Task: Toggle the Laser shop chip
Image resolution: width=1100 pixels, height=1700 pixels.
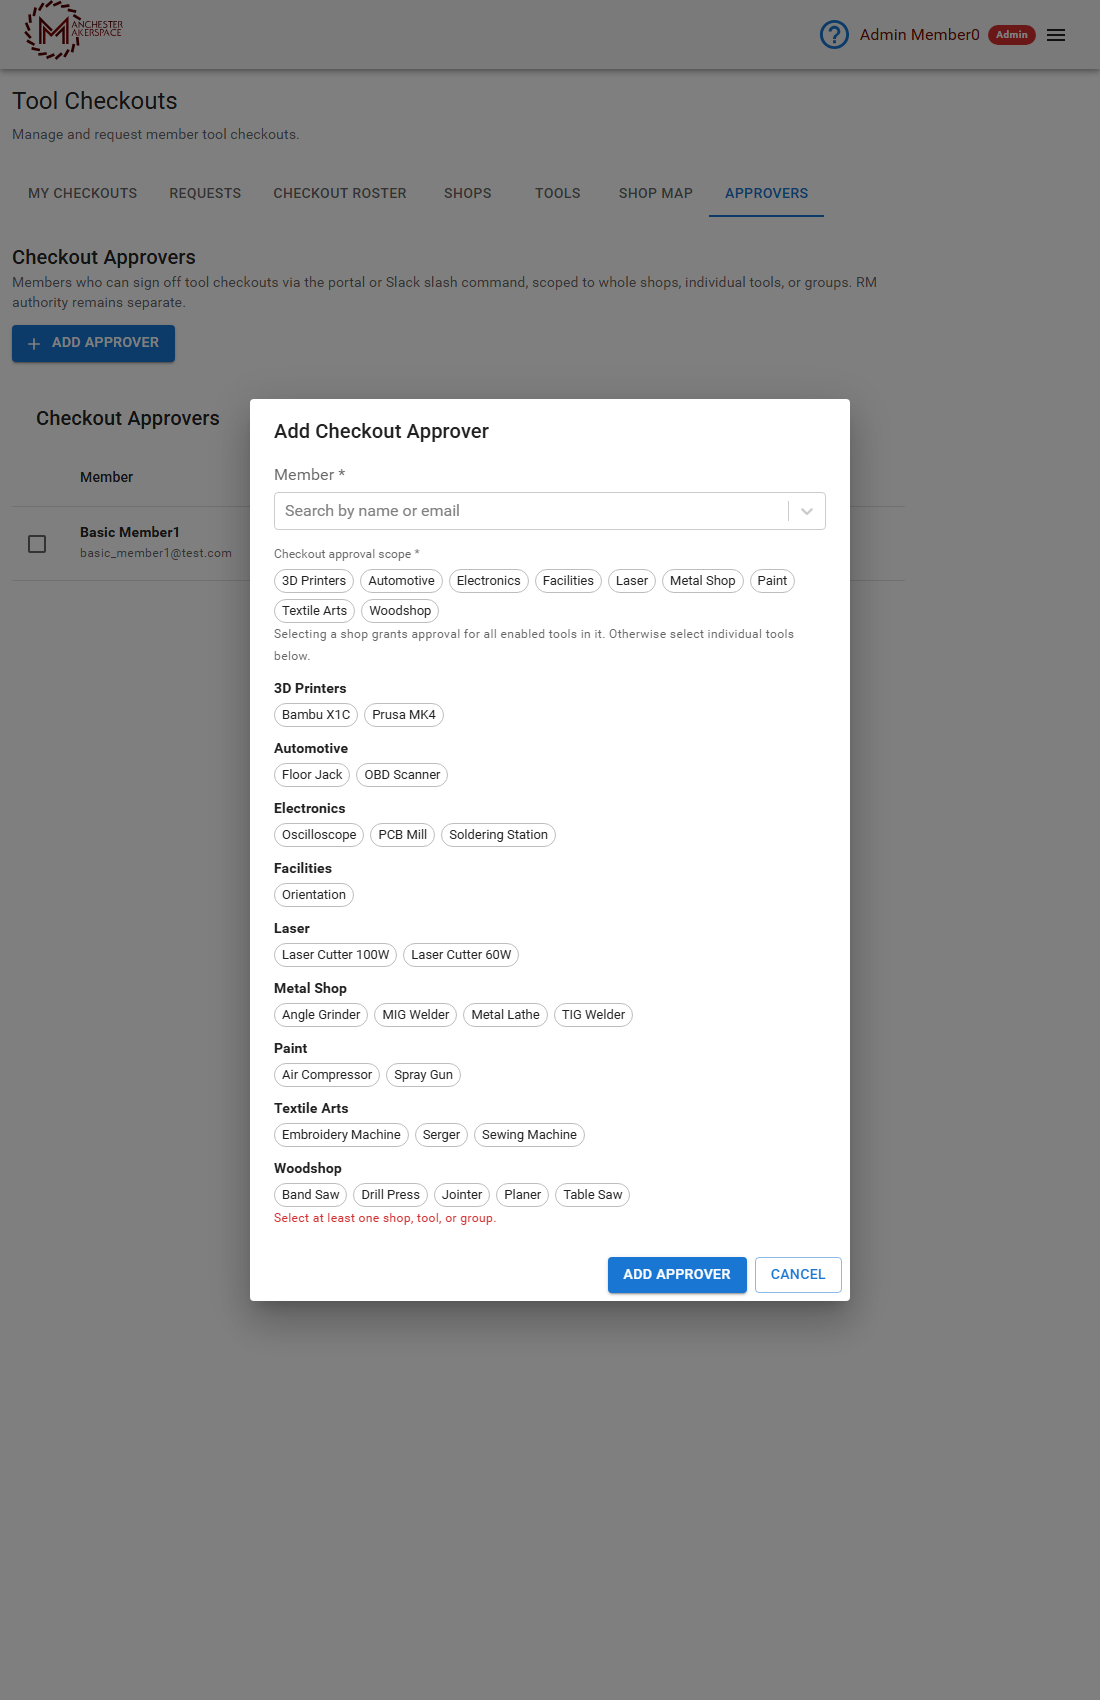Action: [x=632, y=581]
